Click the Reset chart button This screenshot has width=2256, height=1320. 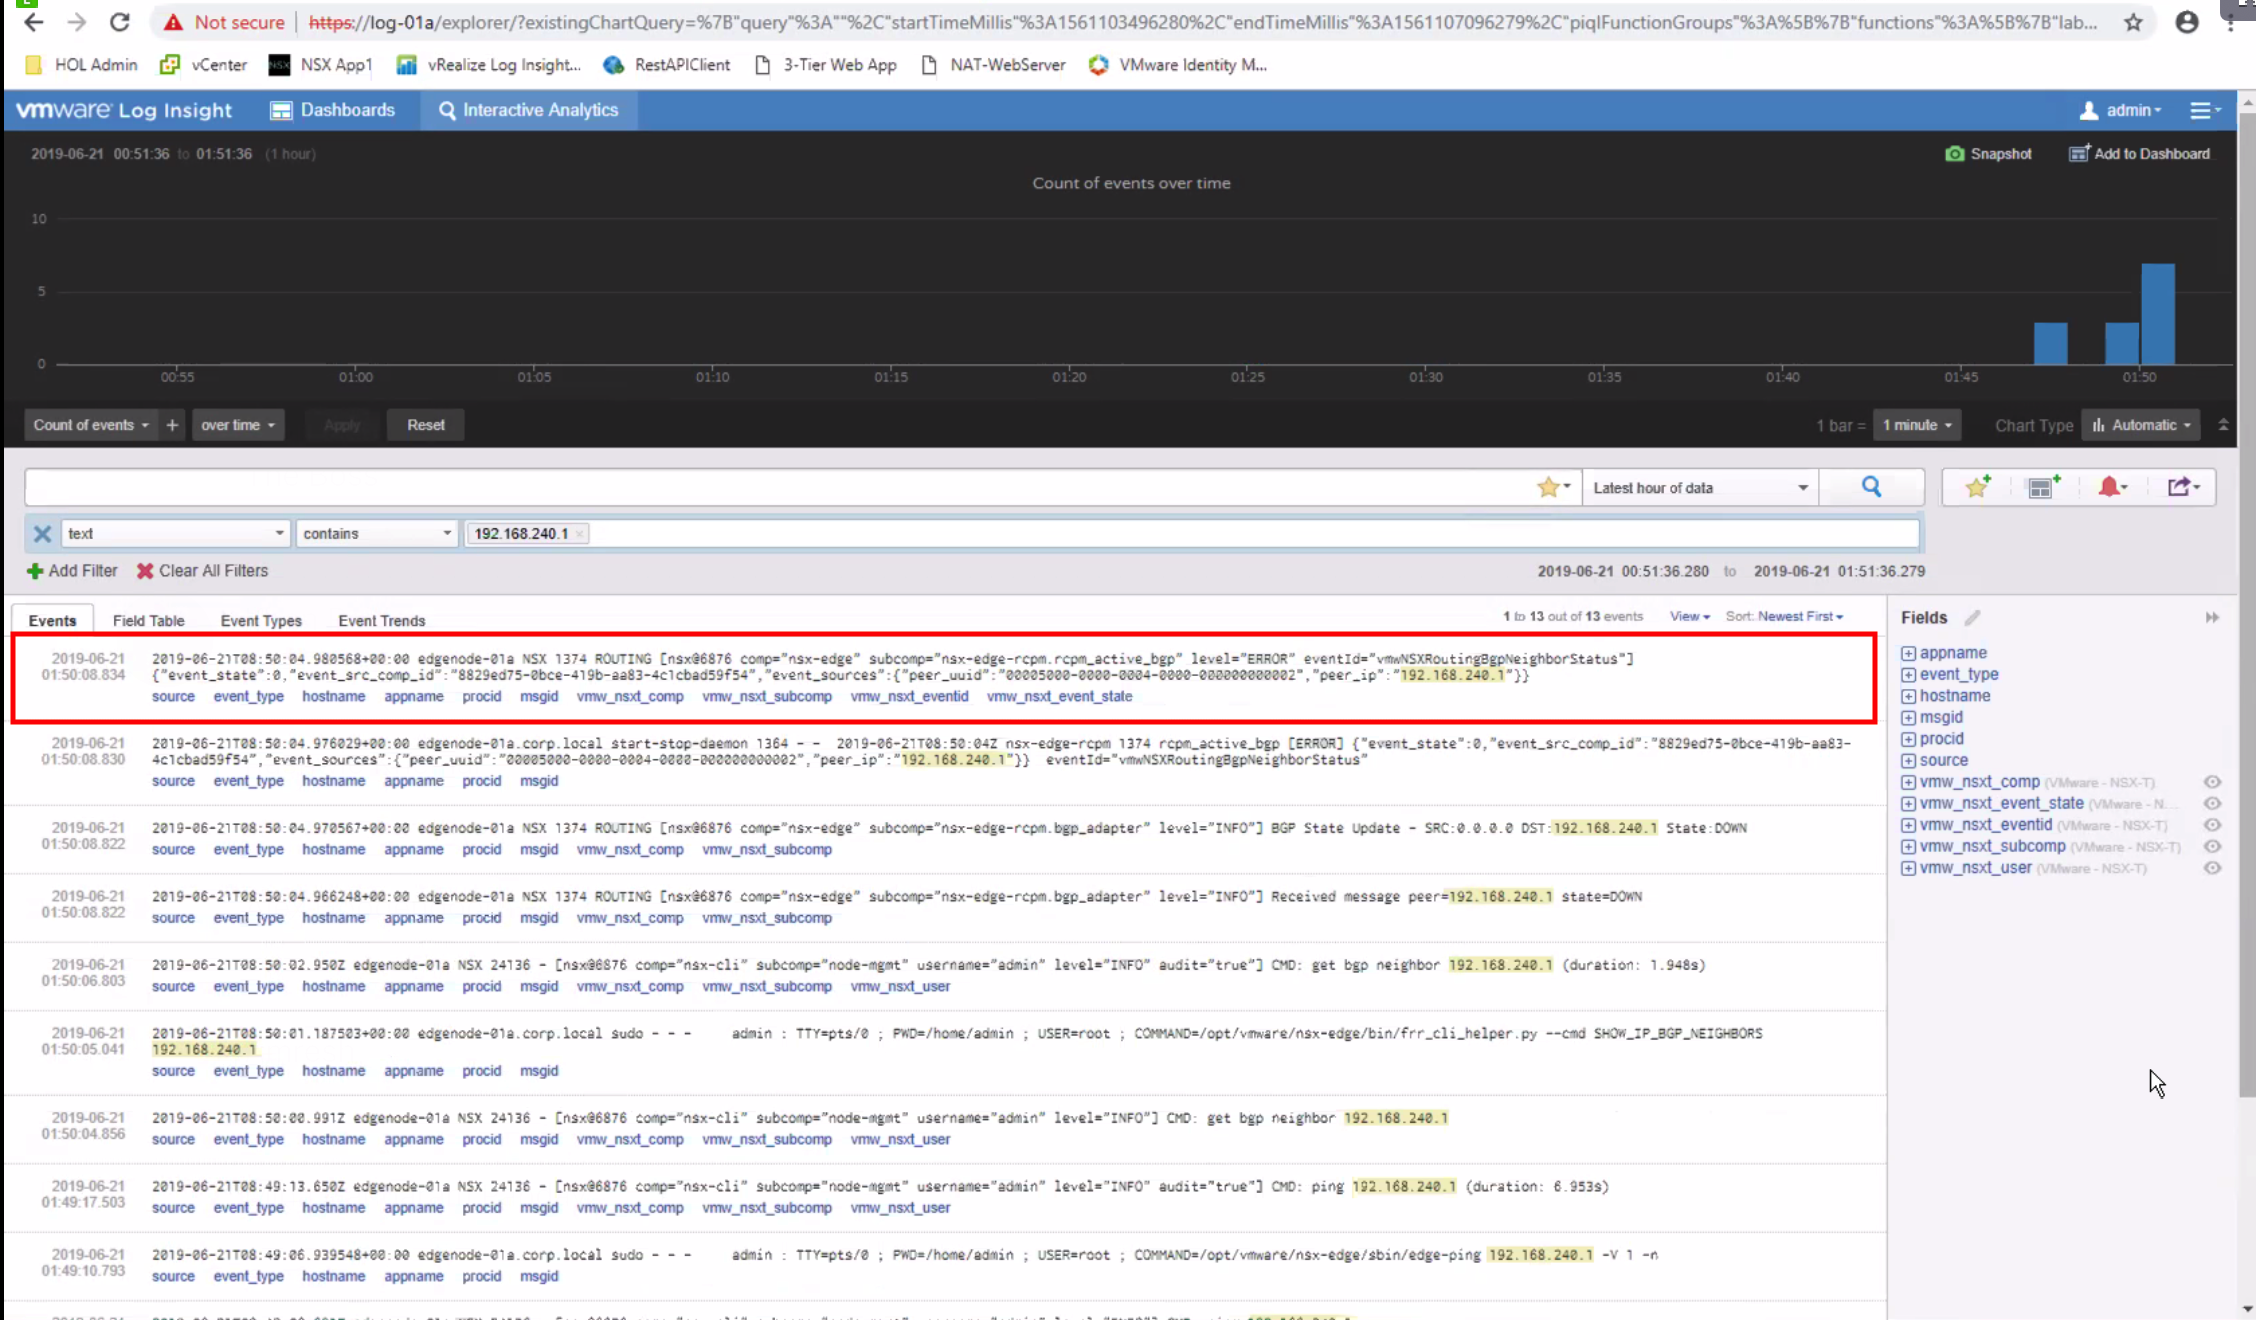tap(425, 425)
